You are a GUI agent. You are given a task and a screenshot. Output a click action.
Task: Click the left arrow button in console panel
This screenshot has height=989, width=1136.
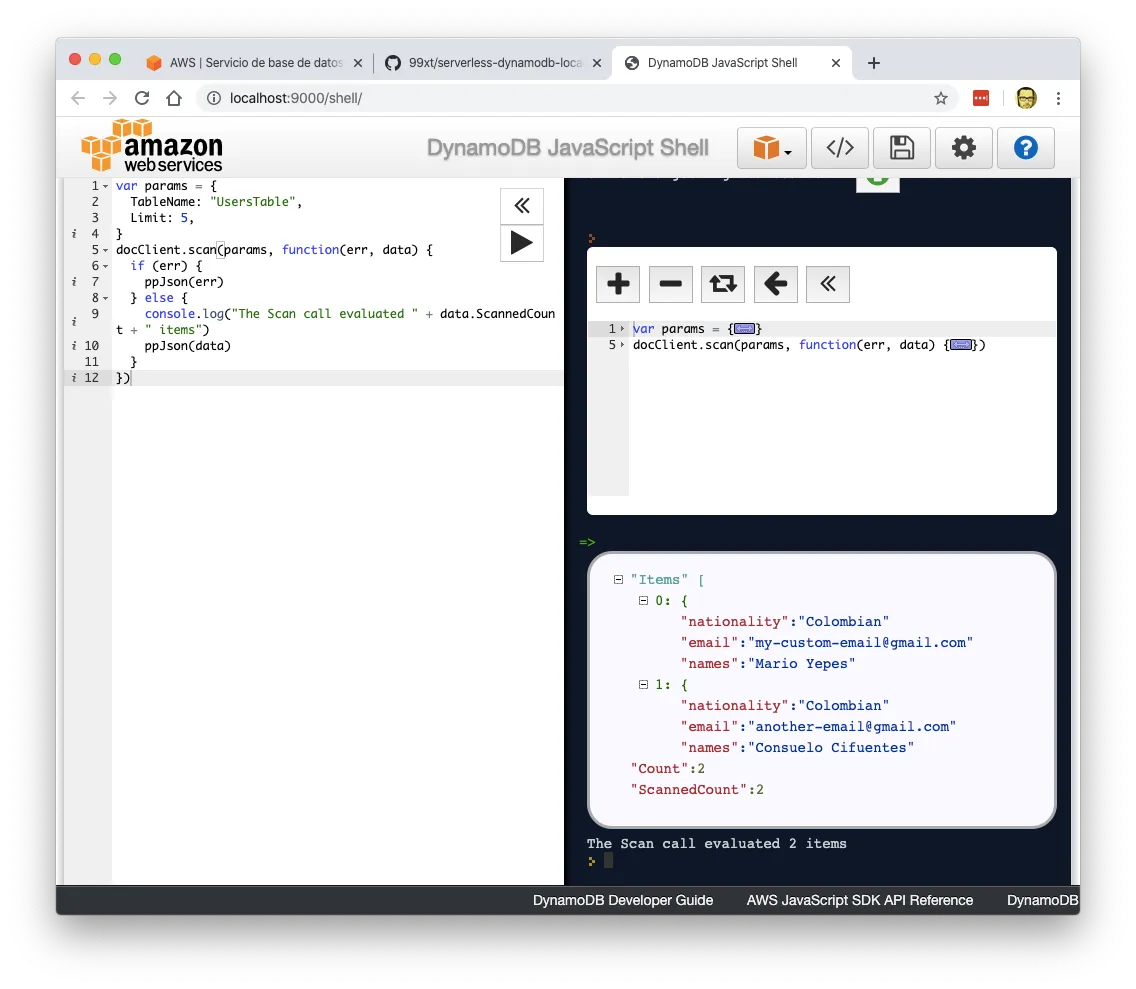tap(776, 284)
